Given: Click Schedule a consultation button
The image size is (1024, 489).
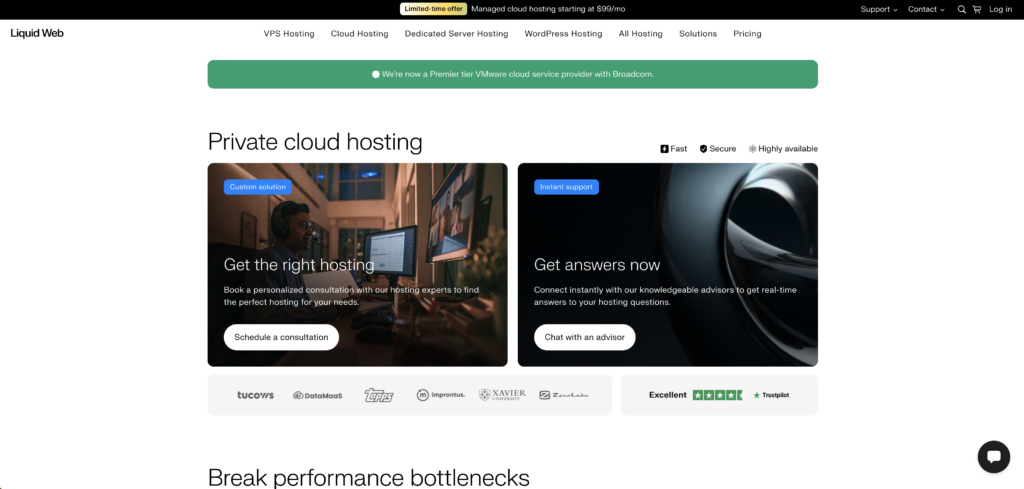Looking at the screenshot, I should tap(281, 337).
